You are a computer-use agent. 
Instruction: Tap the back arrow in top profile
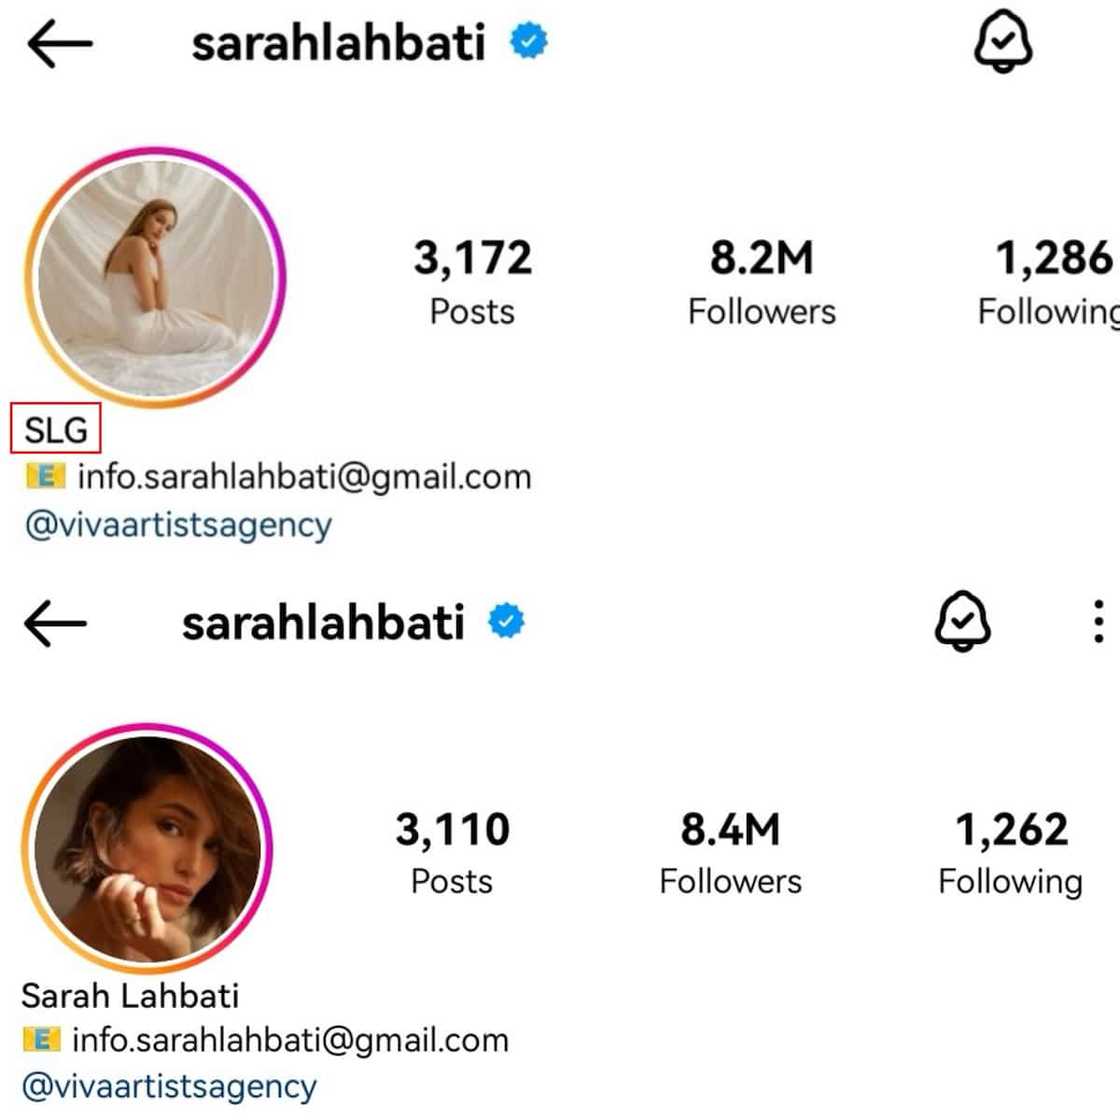(60, 44)
